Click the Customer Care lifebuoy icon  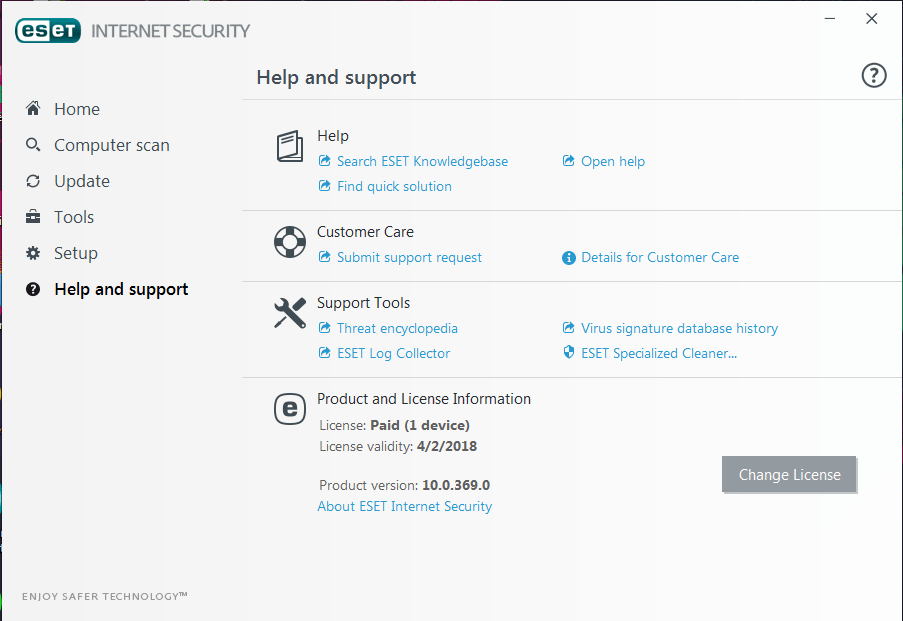point(290,242)
